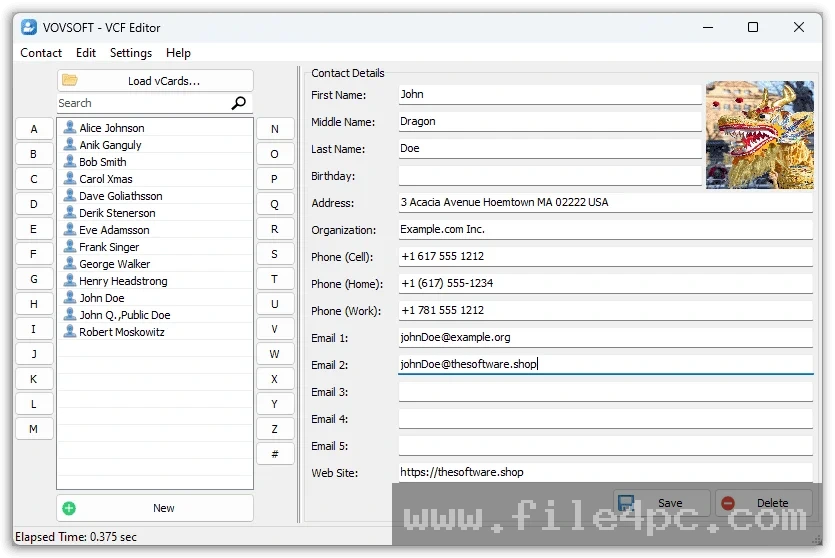Filter contacts by letter R

click(x=275, y=229)
